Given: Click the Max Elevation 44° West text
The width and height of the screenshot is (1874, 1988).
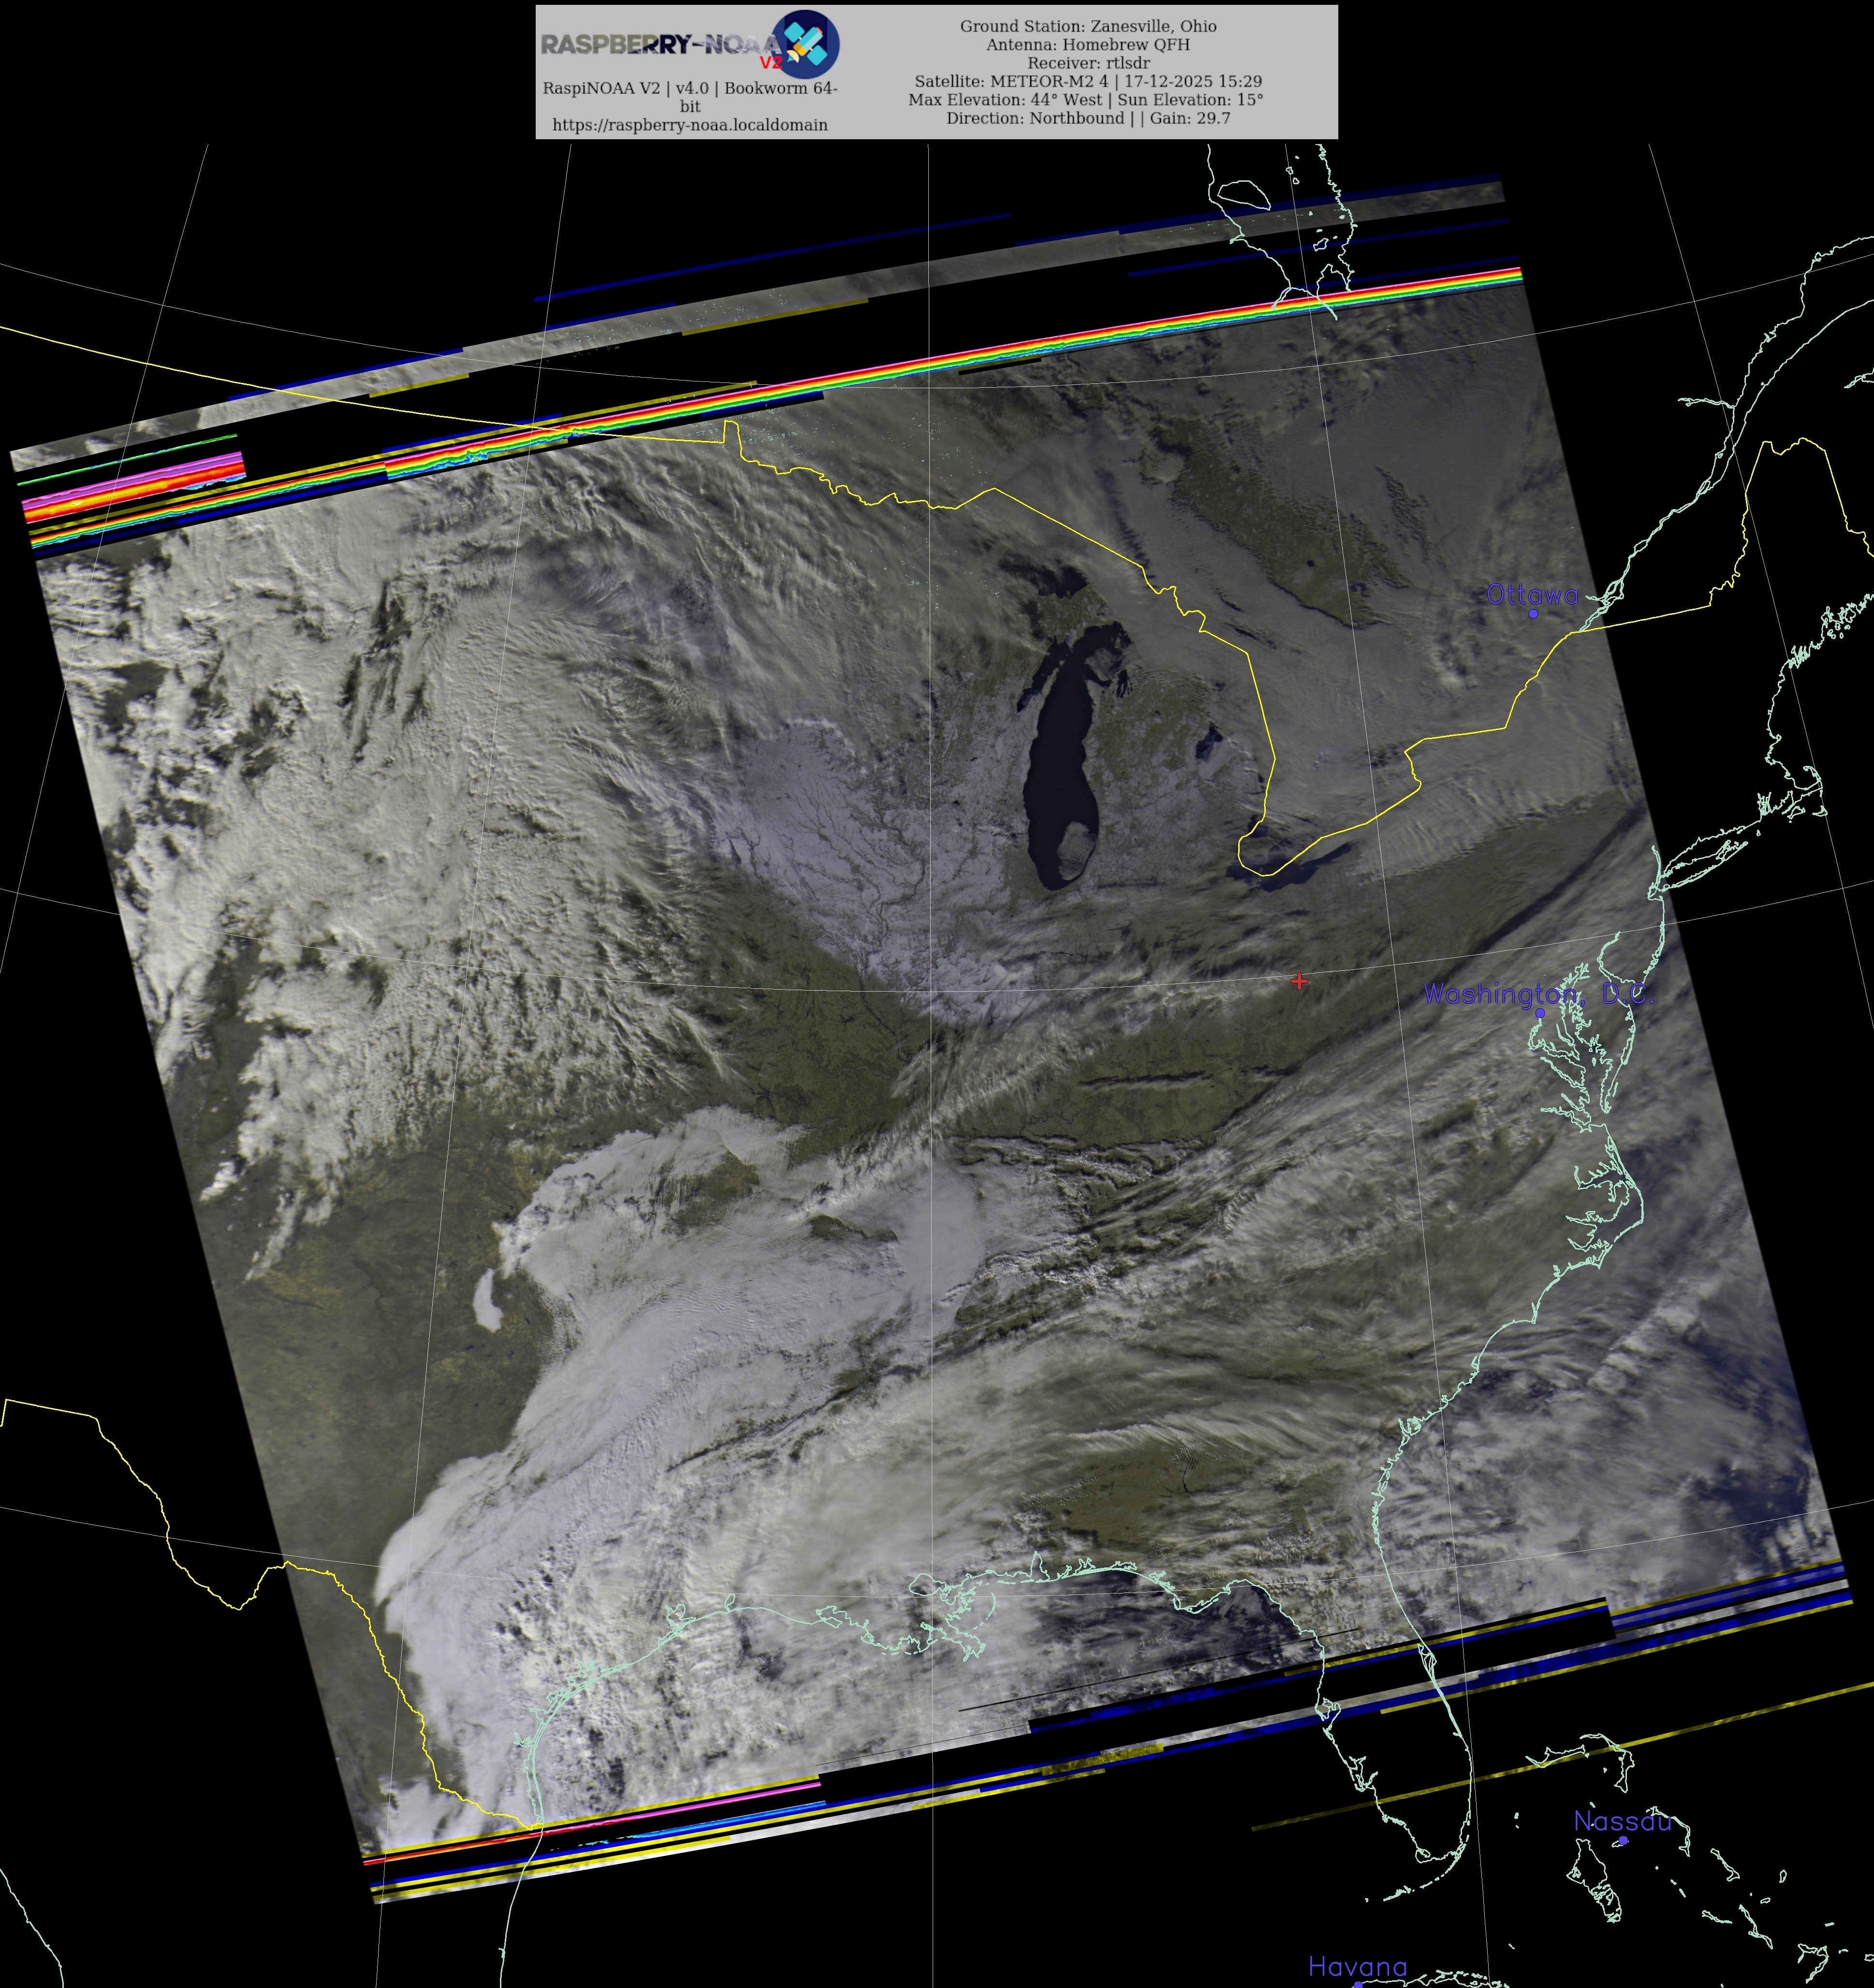Looking at the screenshot, I should point(1005,100).
